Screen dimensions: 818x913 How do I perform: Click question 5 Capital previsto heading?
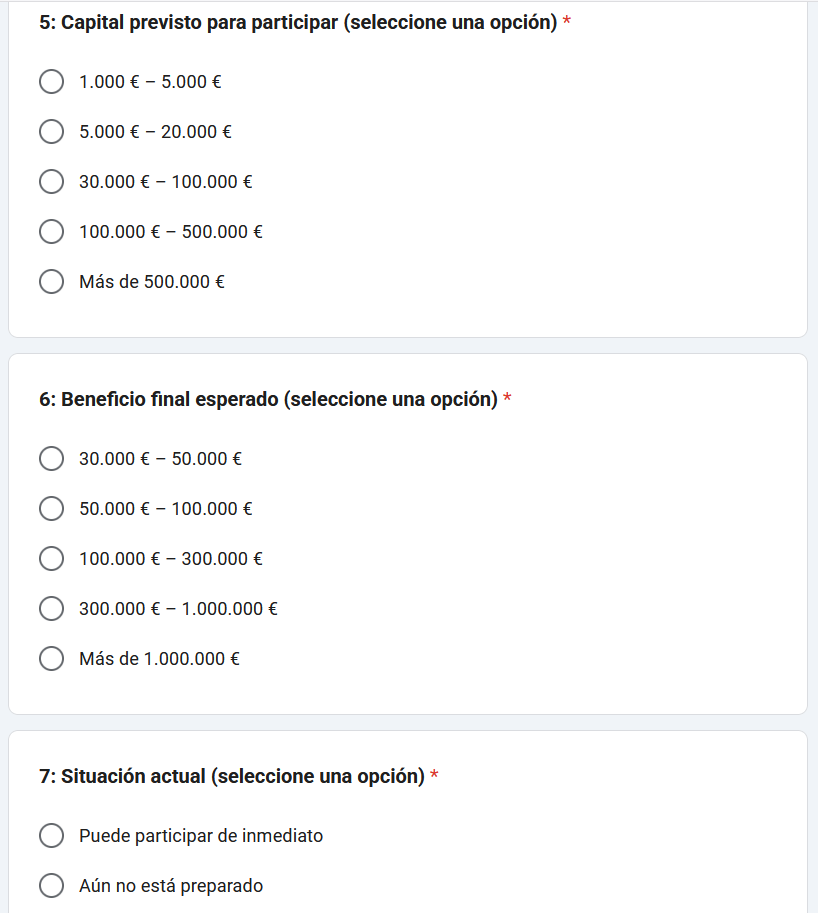(298, 23)
